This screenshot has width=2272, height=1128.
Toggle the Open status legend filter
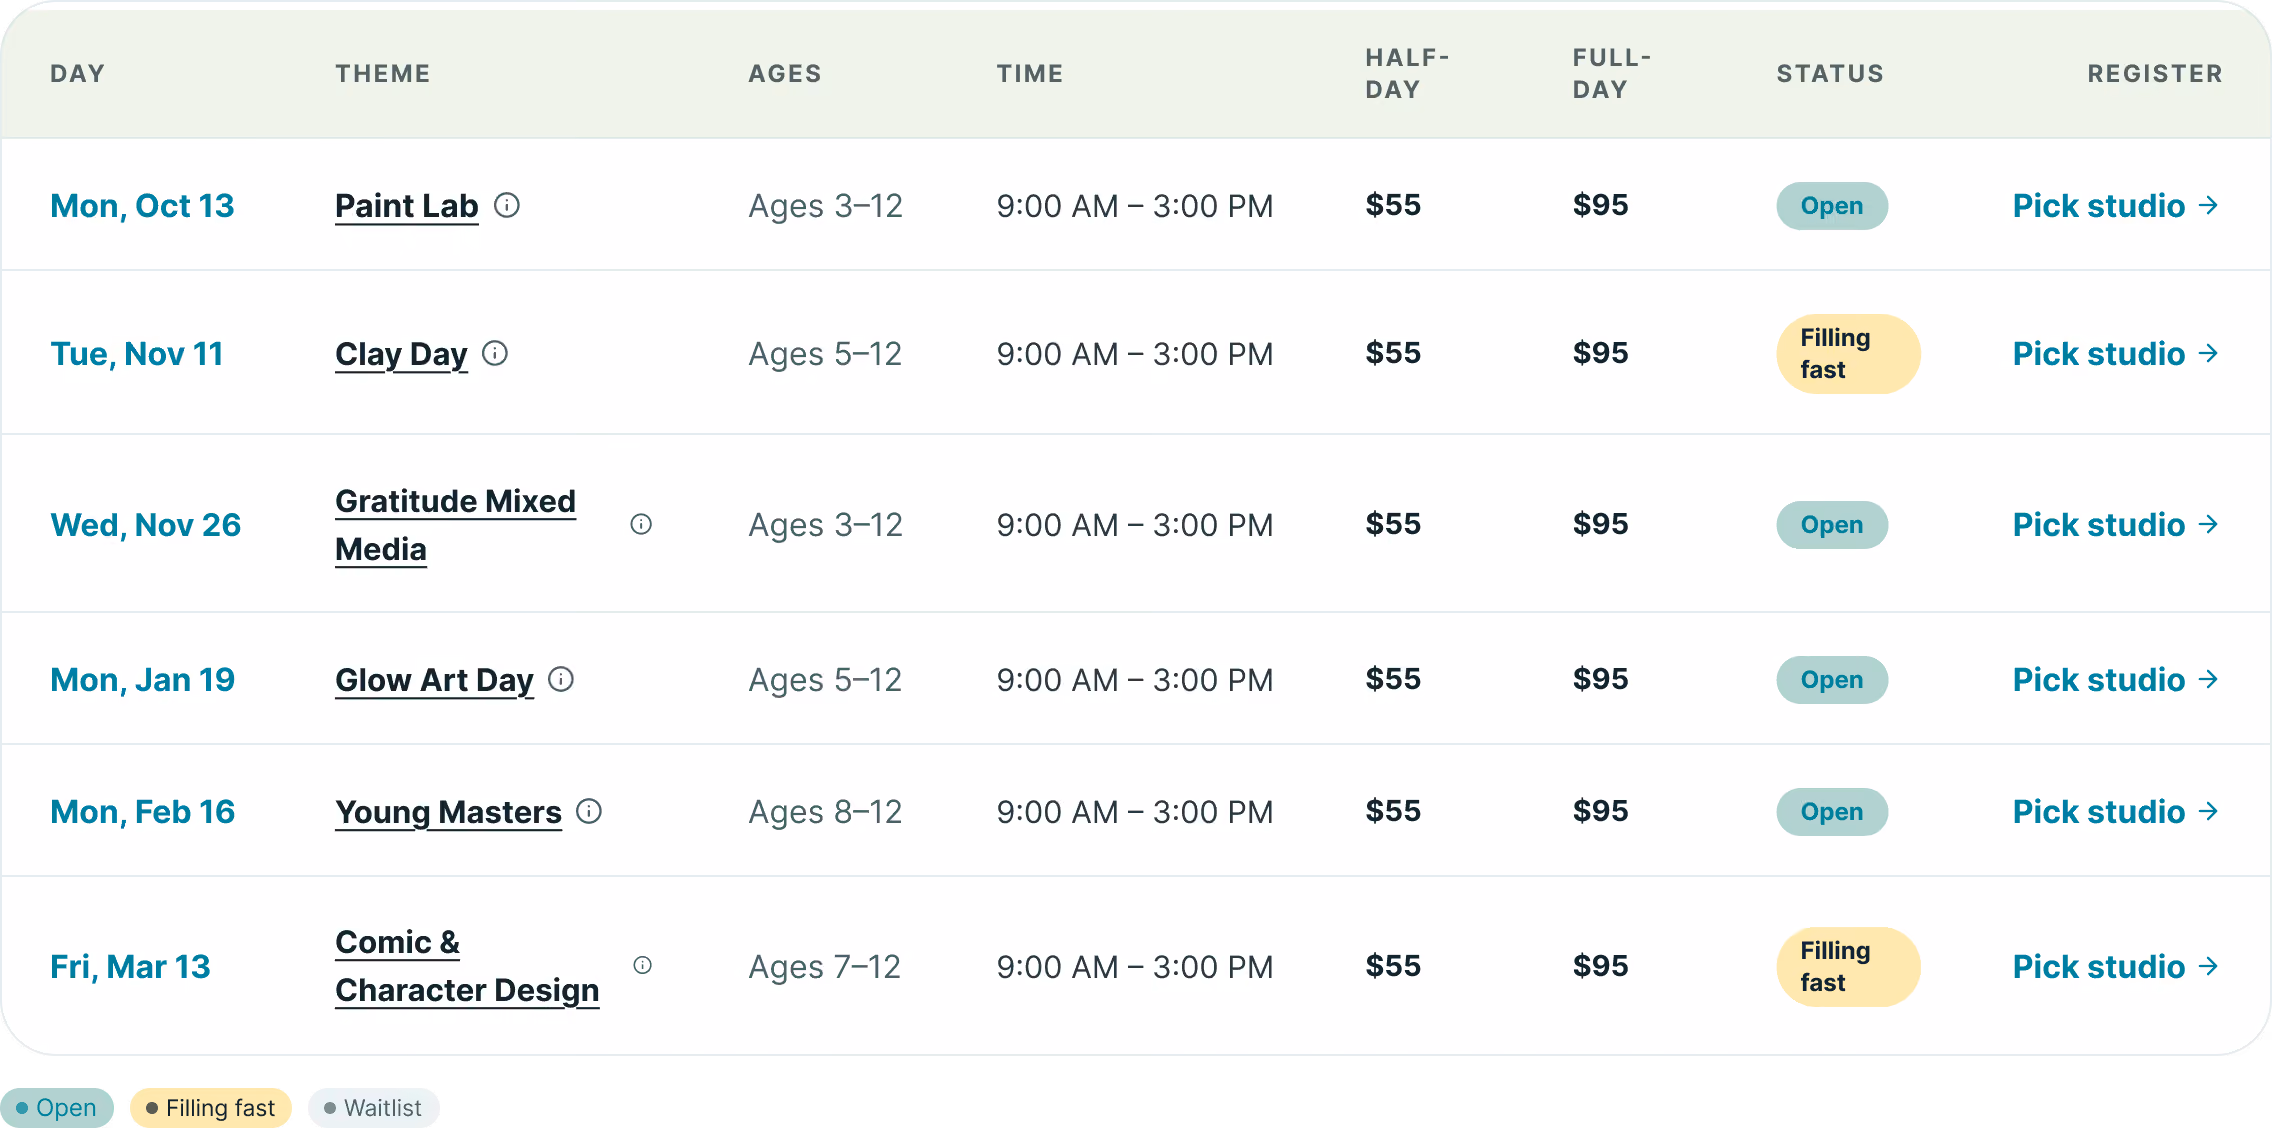coord(57,1107)
